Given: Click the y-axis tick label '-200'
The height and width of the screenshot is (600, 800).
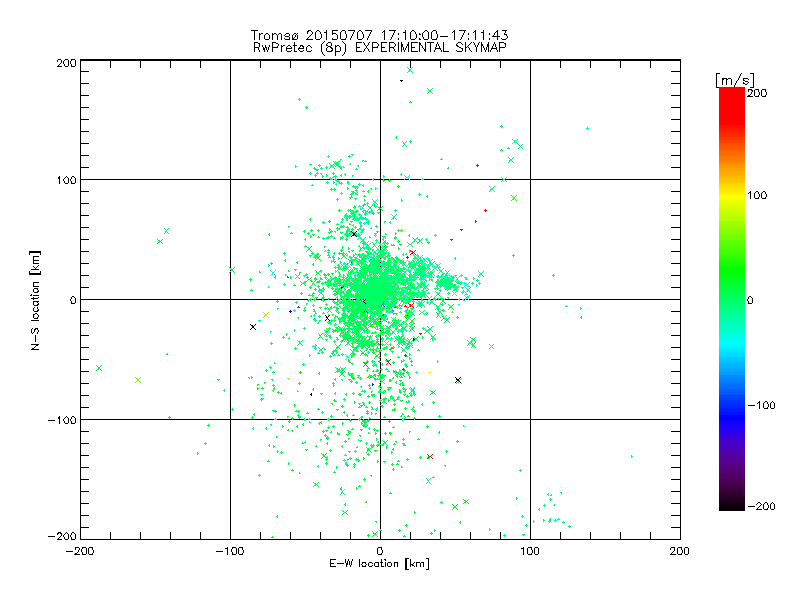Looking at the screenshot, I should click(x=62, y=536).
